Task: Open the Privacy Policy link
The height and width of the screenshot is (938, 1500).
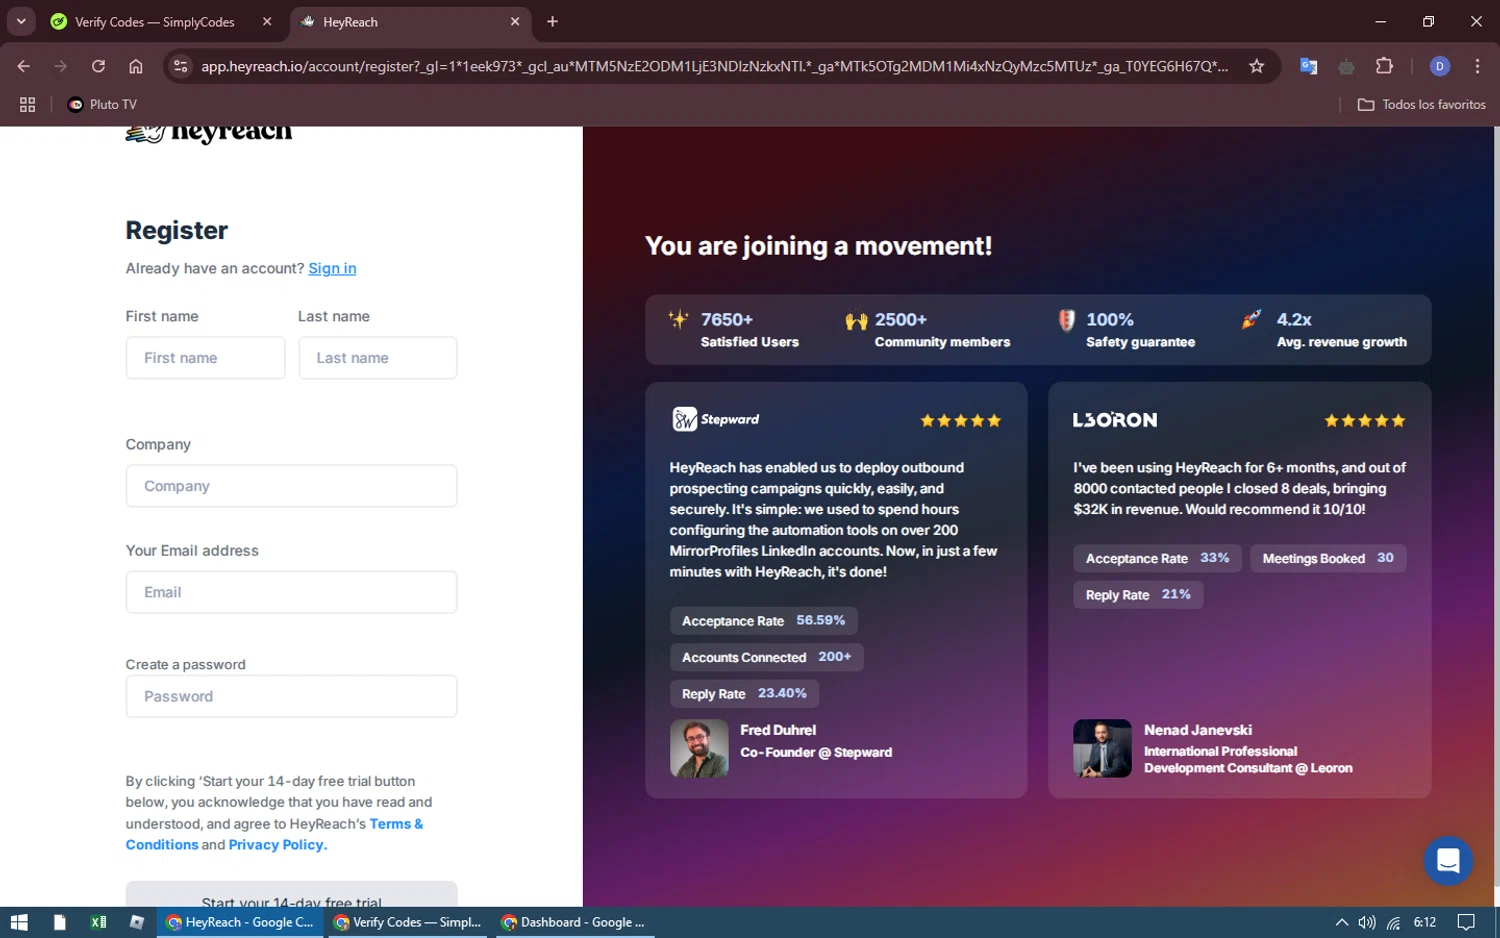Action: point(276,845)
